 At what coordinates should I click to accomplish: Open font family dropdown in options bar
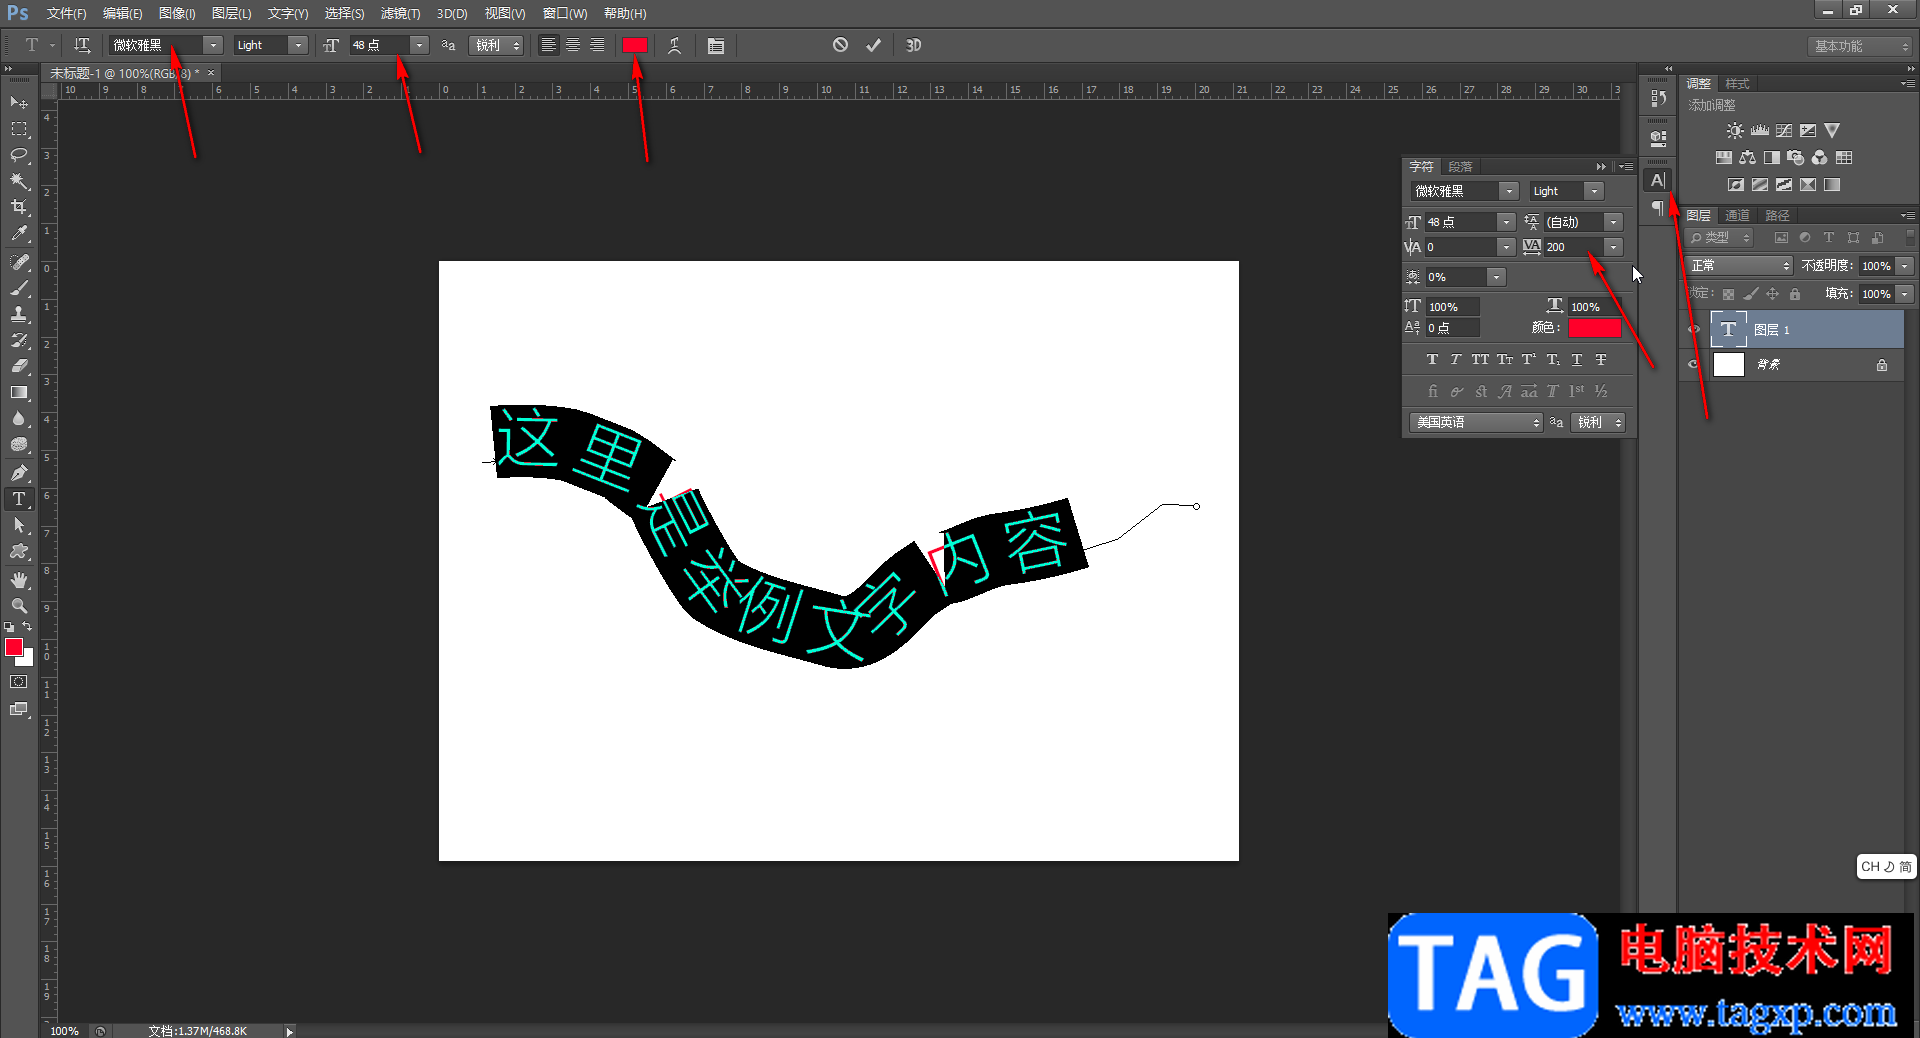tap(213, 45)
